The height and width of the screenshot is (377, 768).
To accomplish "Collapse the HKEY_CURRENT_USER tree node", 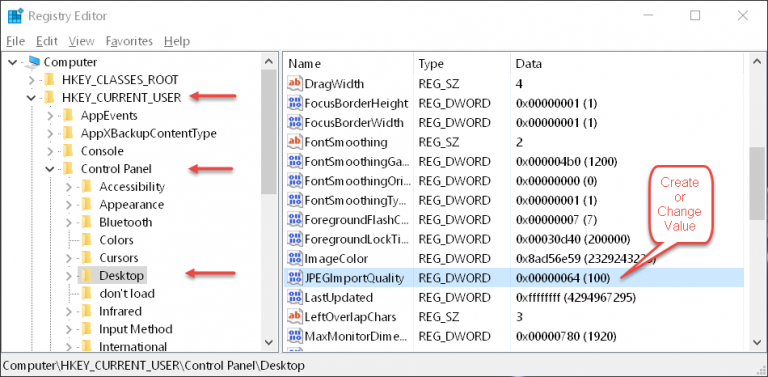I will tap(31, 97).
